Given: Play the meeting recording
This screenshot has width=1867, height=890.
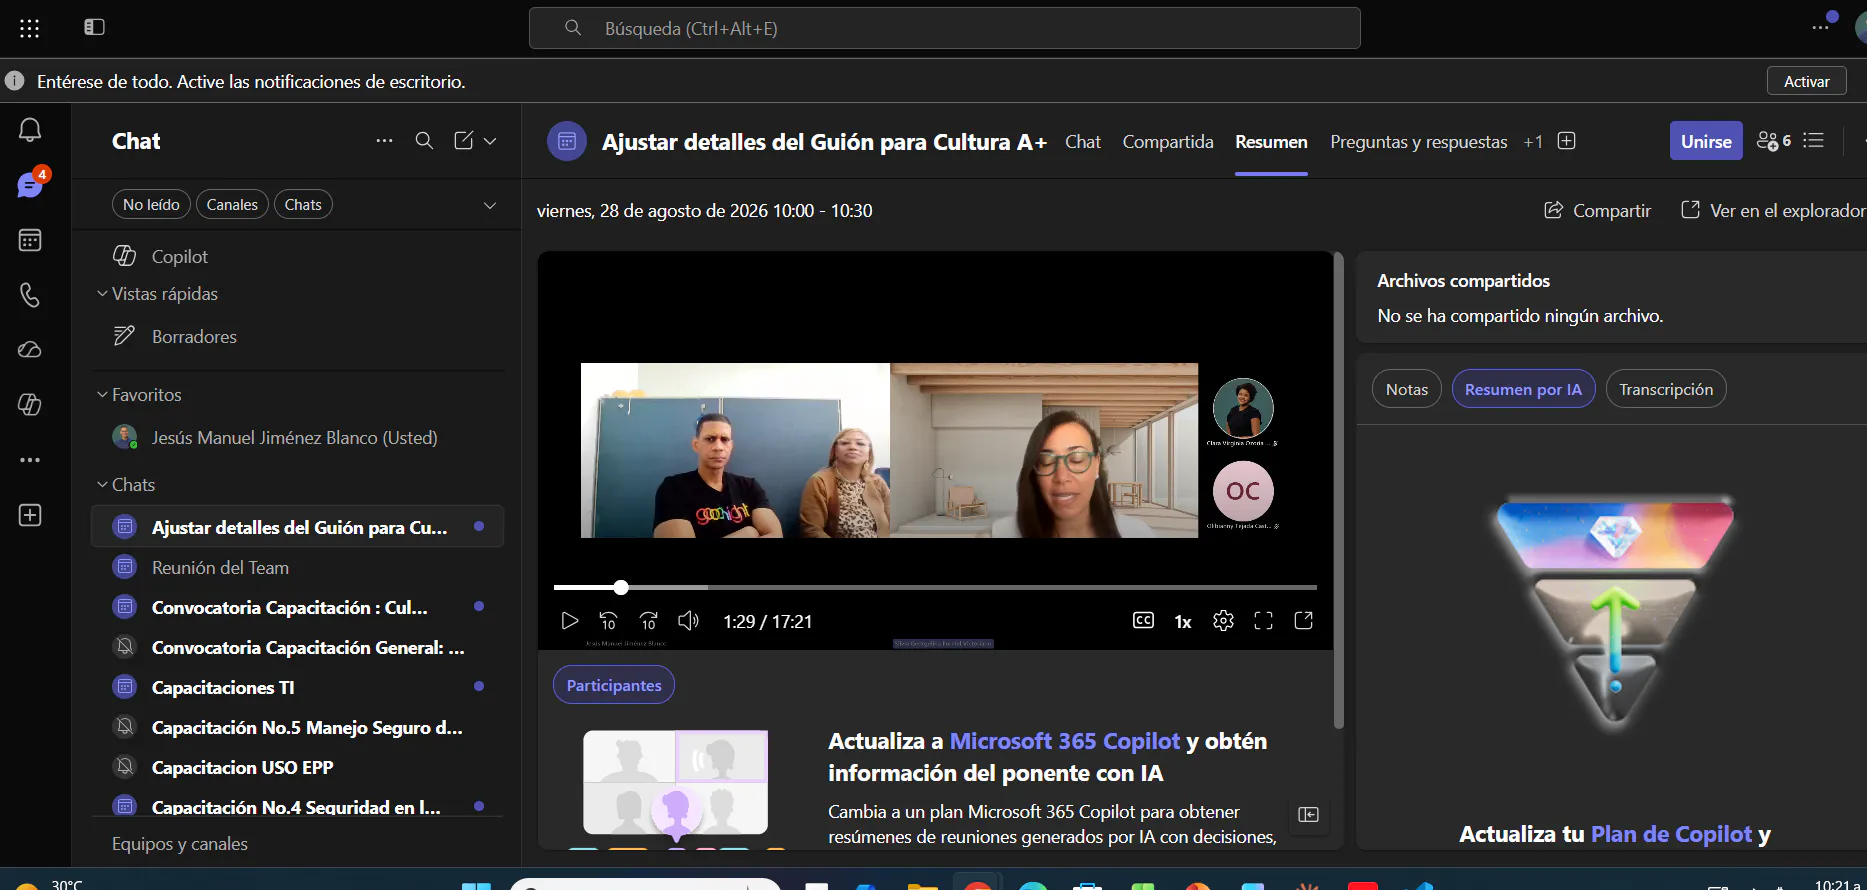Looking at the screenshot, I should pyautogui.click(x=569, y=621).
